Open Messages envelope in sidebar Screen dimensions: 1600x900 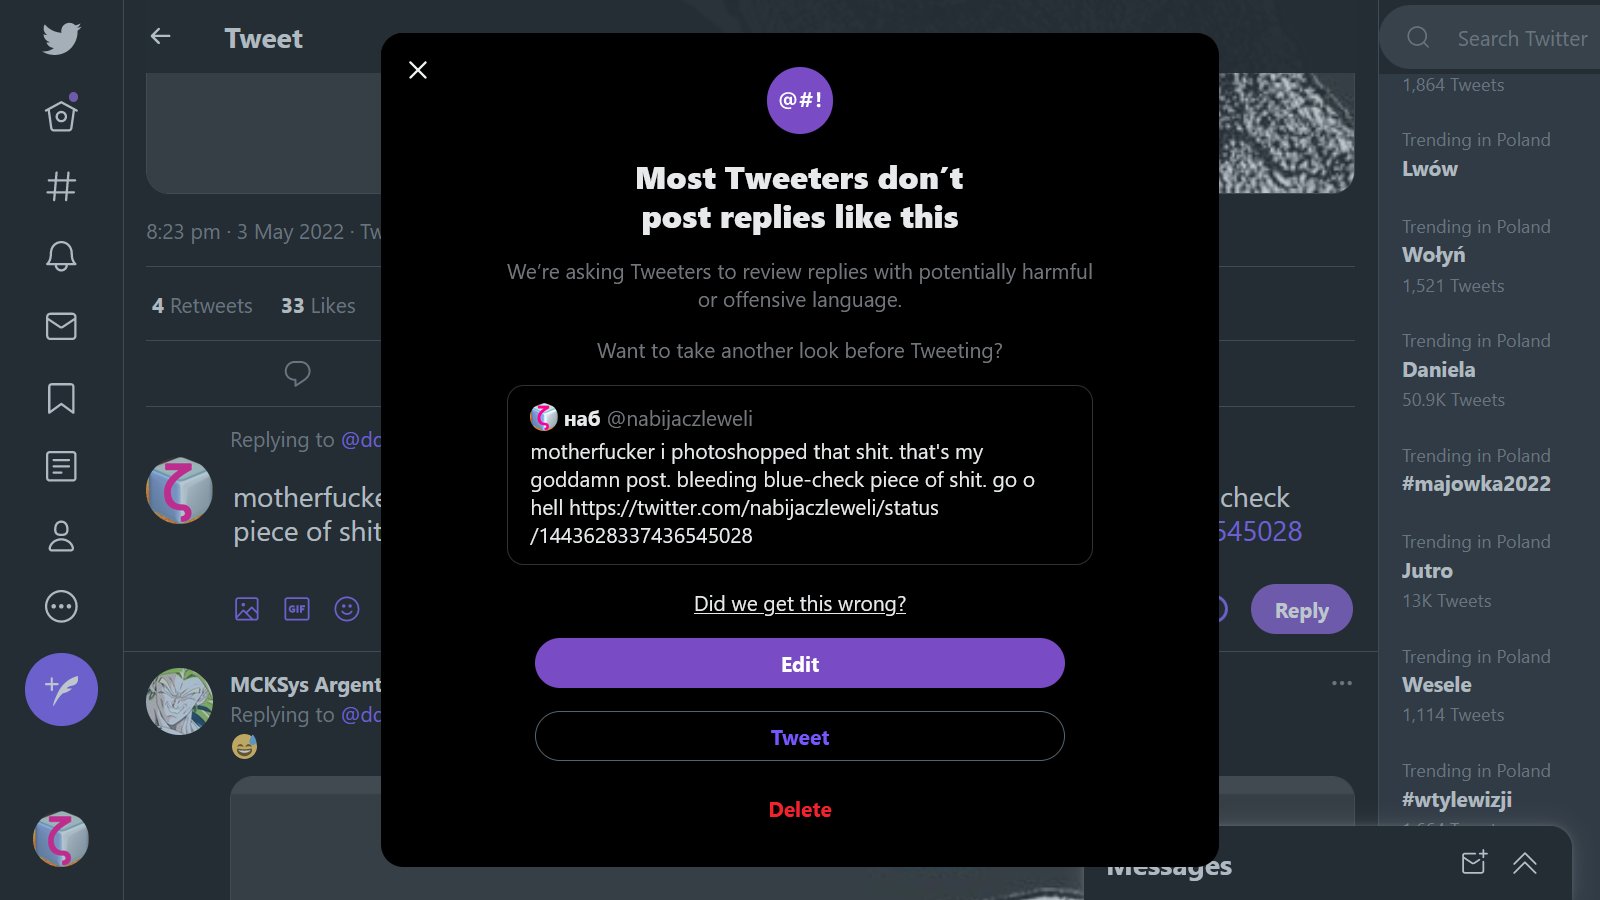click(61, 326)
